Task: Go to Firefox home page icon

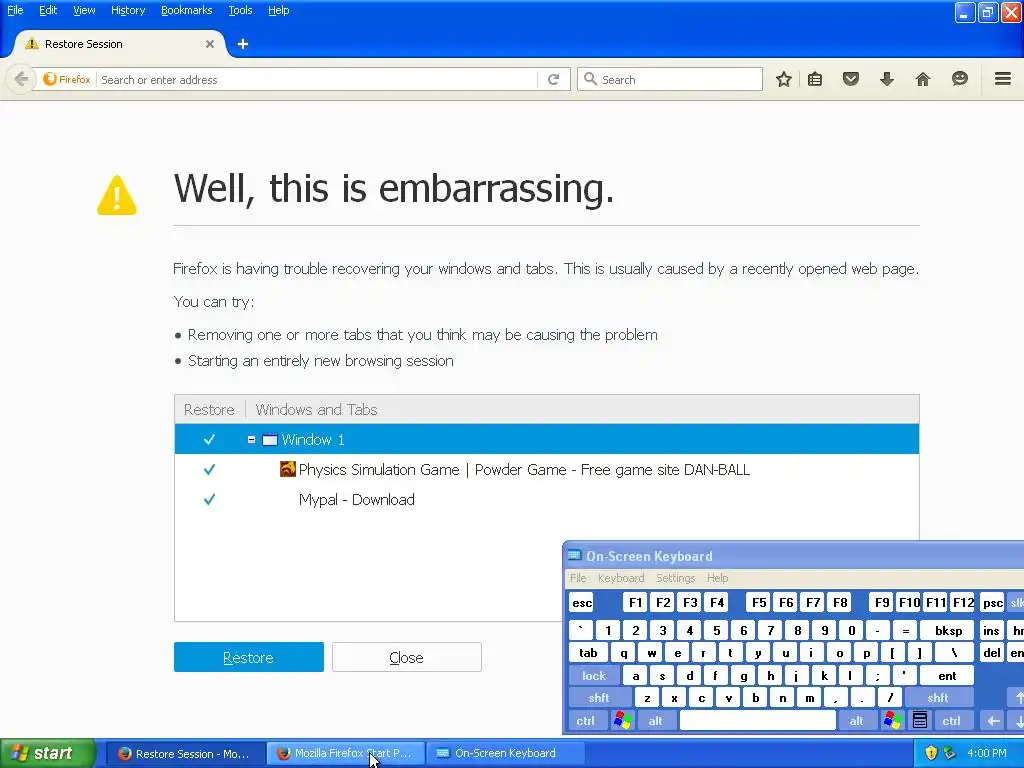Action: point(923,80)
